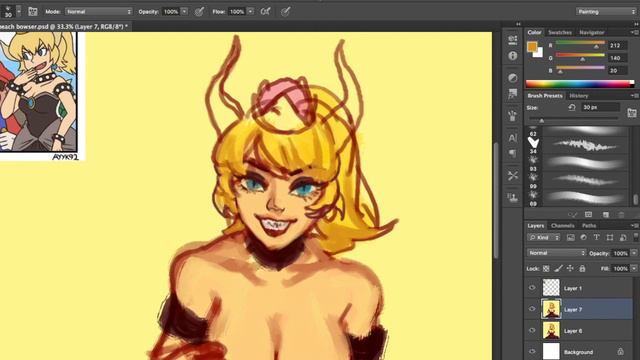Select the Brush Presets tab
Screen dimensions: 640x360
click(545, 96)
